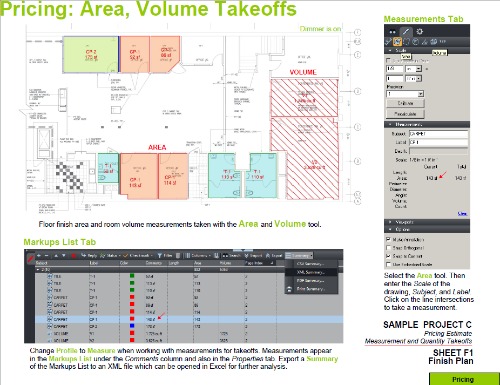The width and height of the screenshot is (500, 385).
Task: Choose XML Summary from the Summary menu
Action: [x=310, y=272]
